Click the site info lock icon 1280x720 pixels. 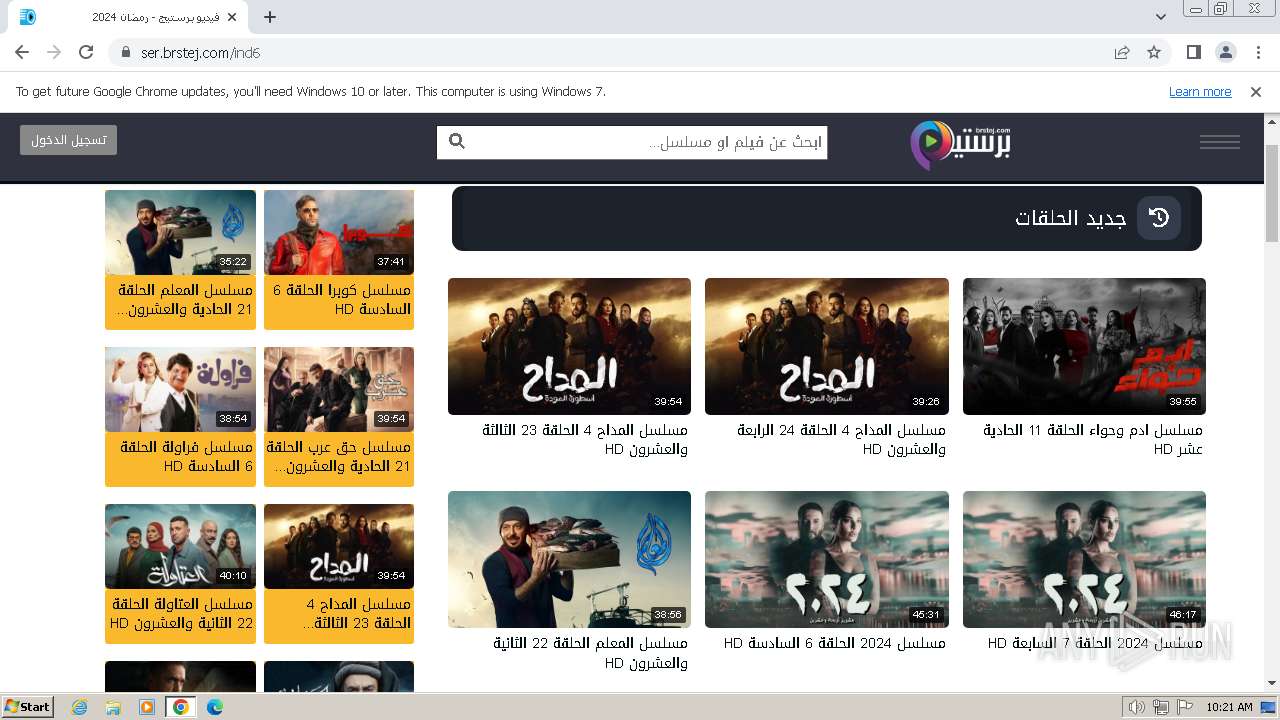click(125, 53)
